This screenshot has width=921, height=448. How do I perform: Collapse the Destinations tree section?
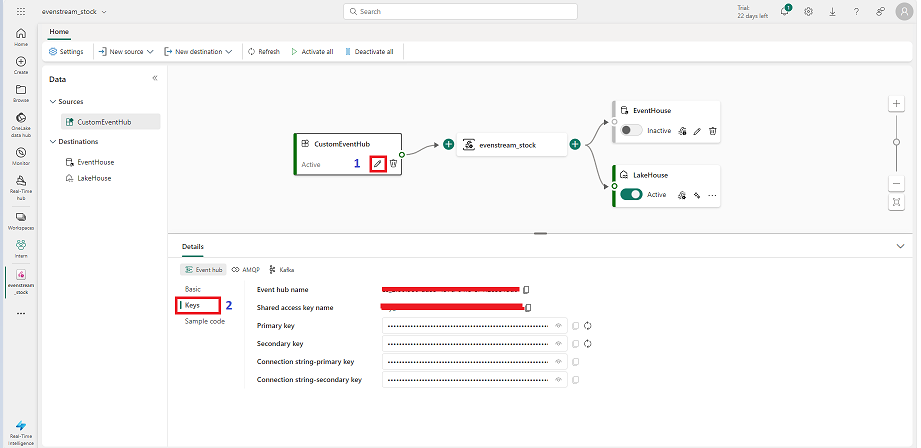pyautogui.click(x=53, y=142)
